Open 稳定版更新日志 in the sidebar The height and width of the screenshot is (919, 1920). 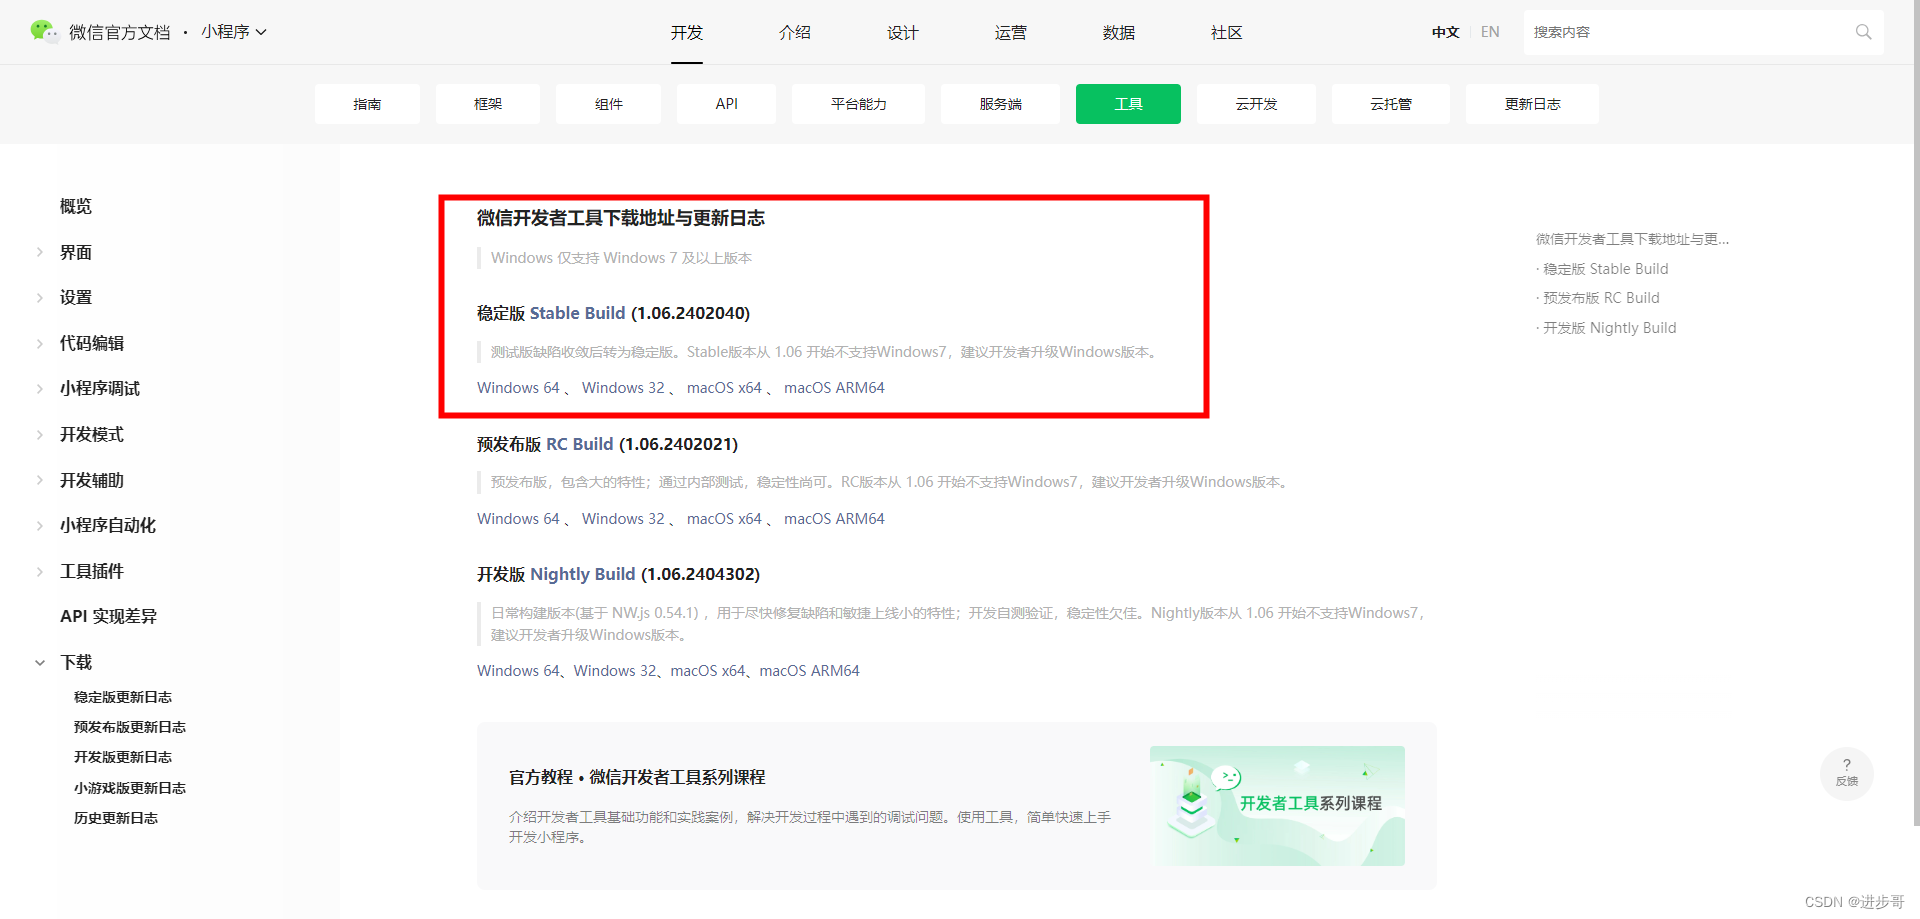click(123, 697)
